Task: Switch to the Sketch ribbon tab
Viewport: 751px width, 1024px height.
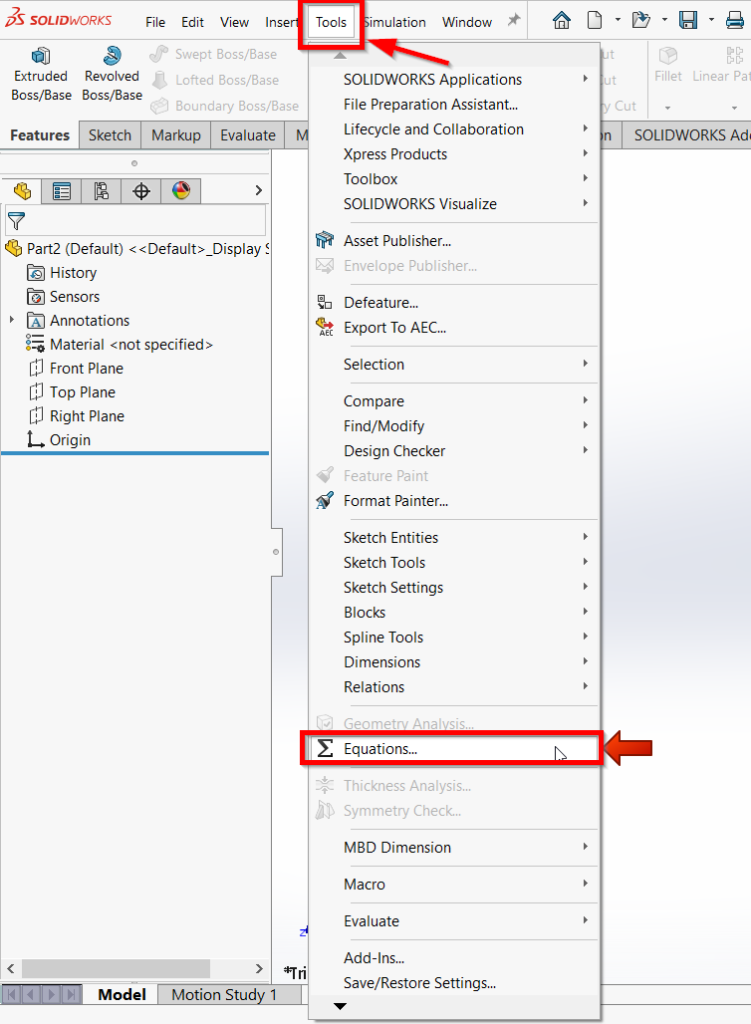Action: click(110, 135)
